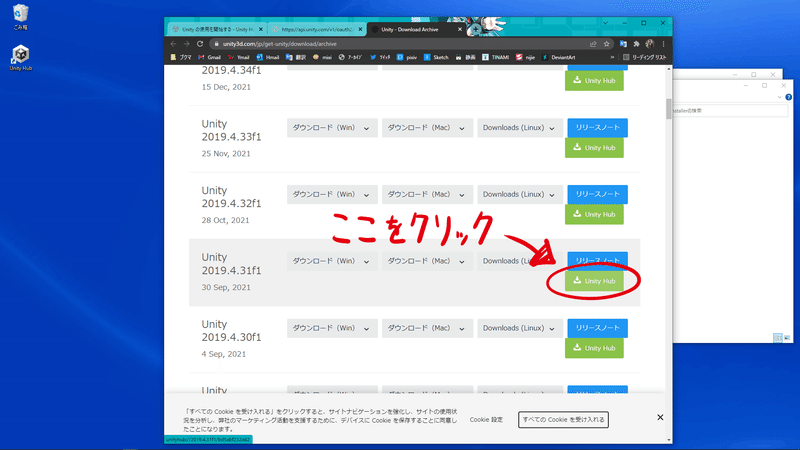Open the 翻訳 translate bookmark
The height and width of the screenshot is (450, 800).
(x=295, y=58)
